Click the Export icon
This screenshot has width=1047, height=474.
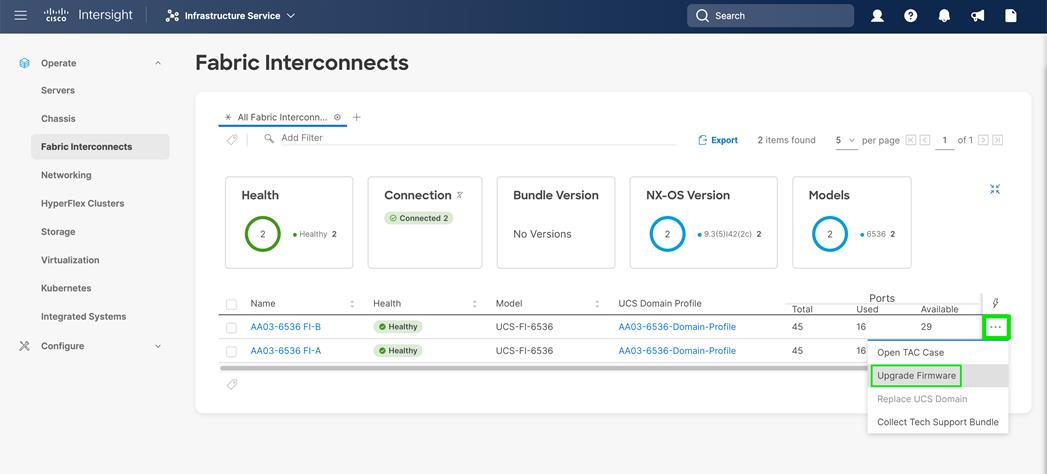click(702, 140)
